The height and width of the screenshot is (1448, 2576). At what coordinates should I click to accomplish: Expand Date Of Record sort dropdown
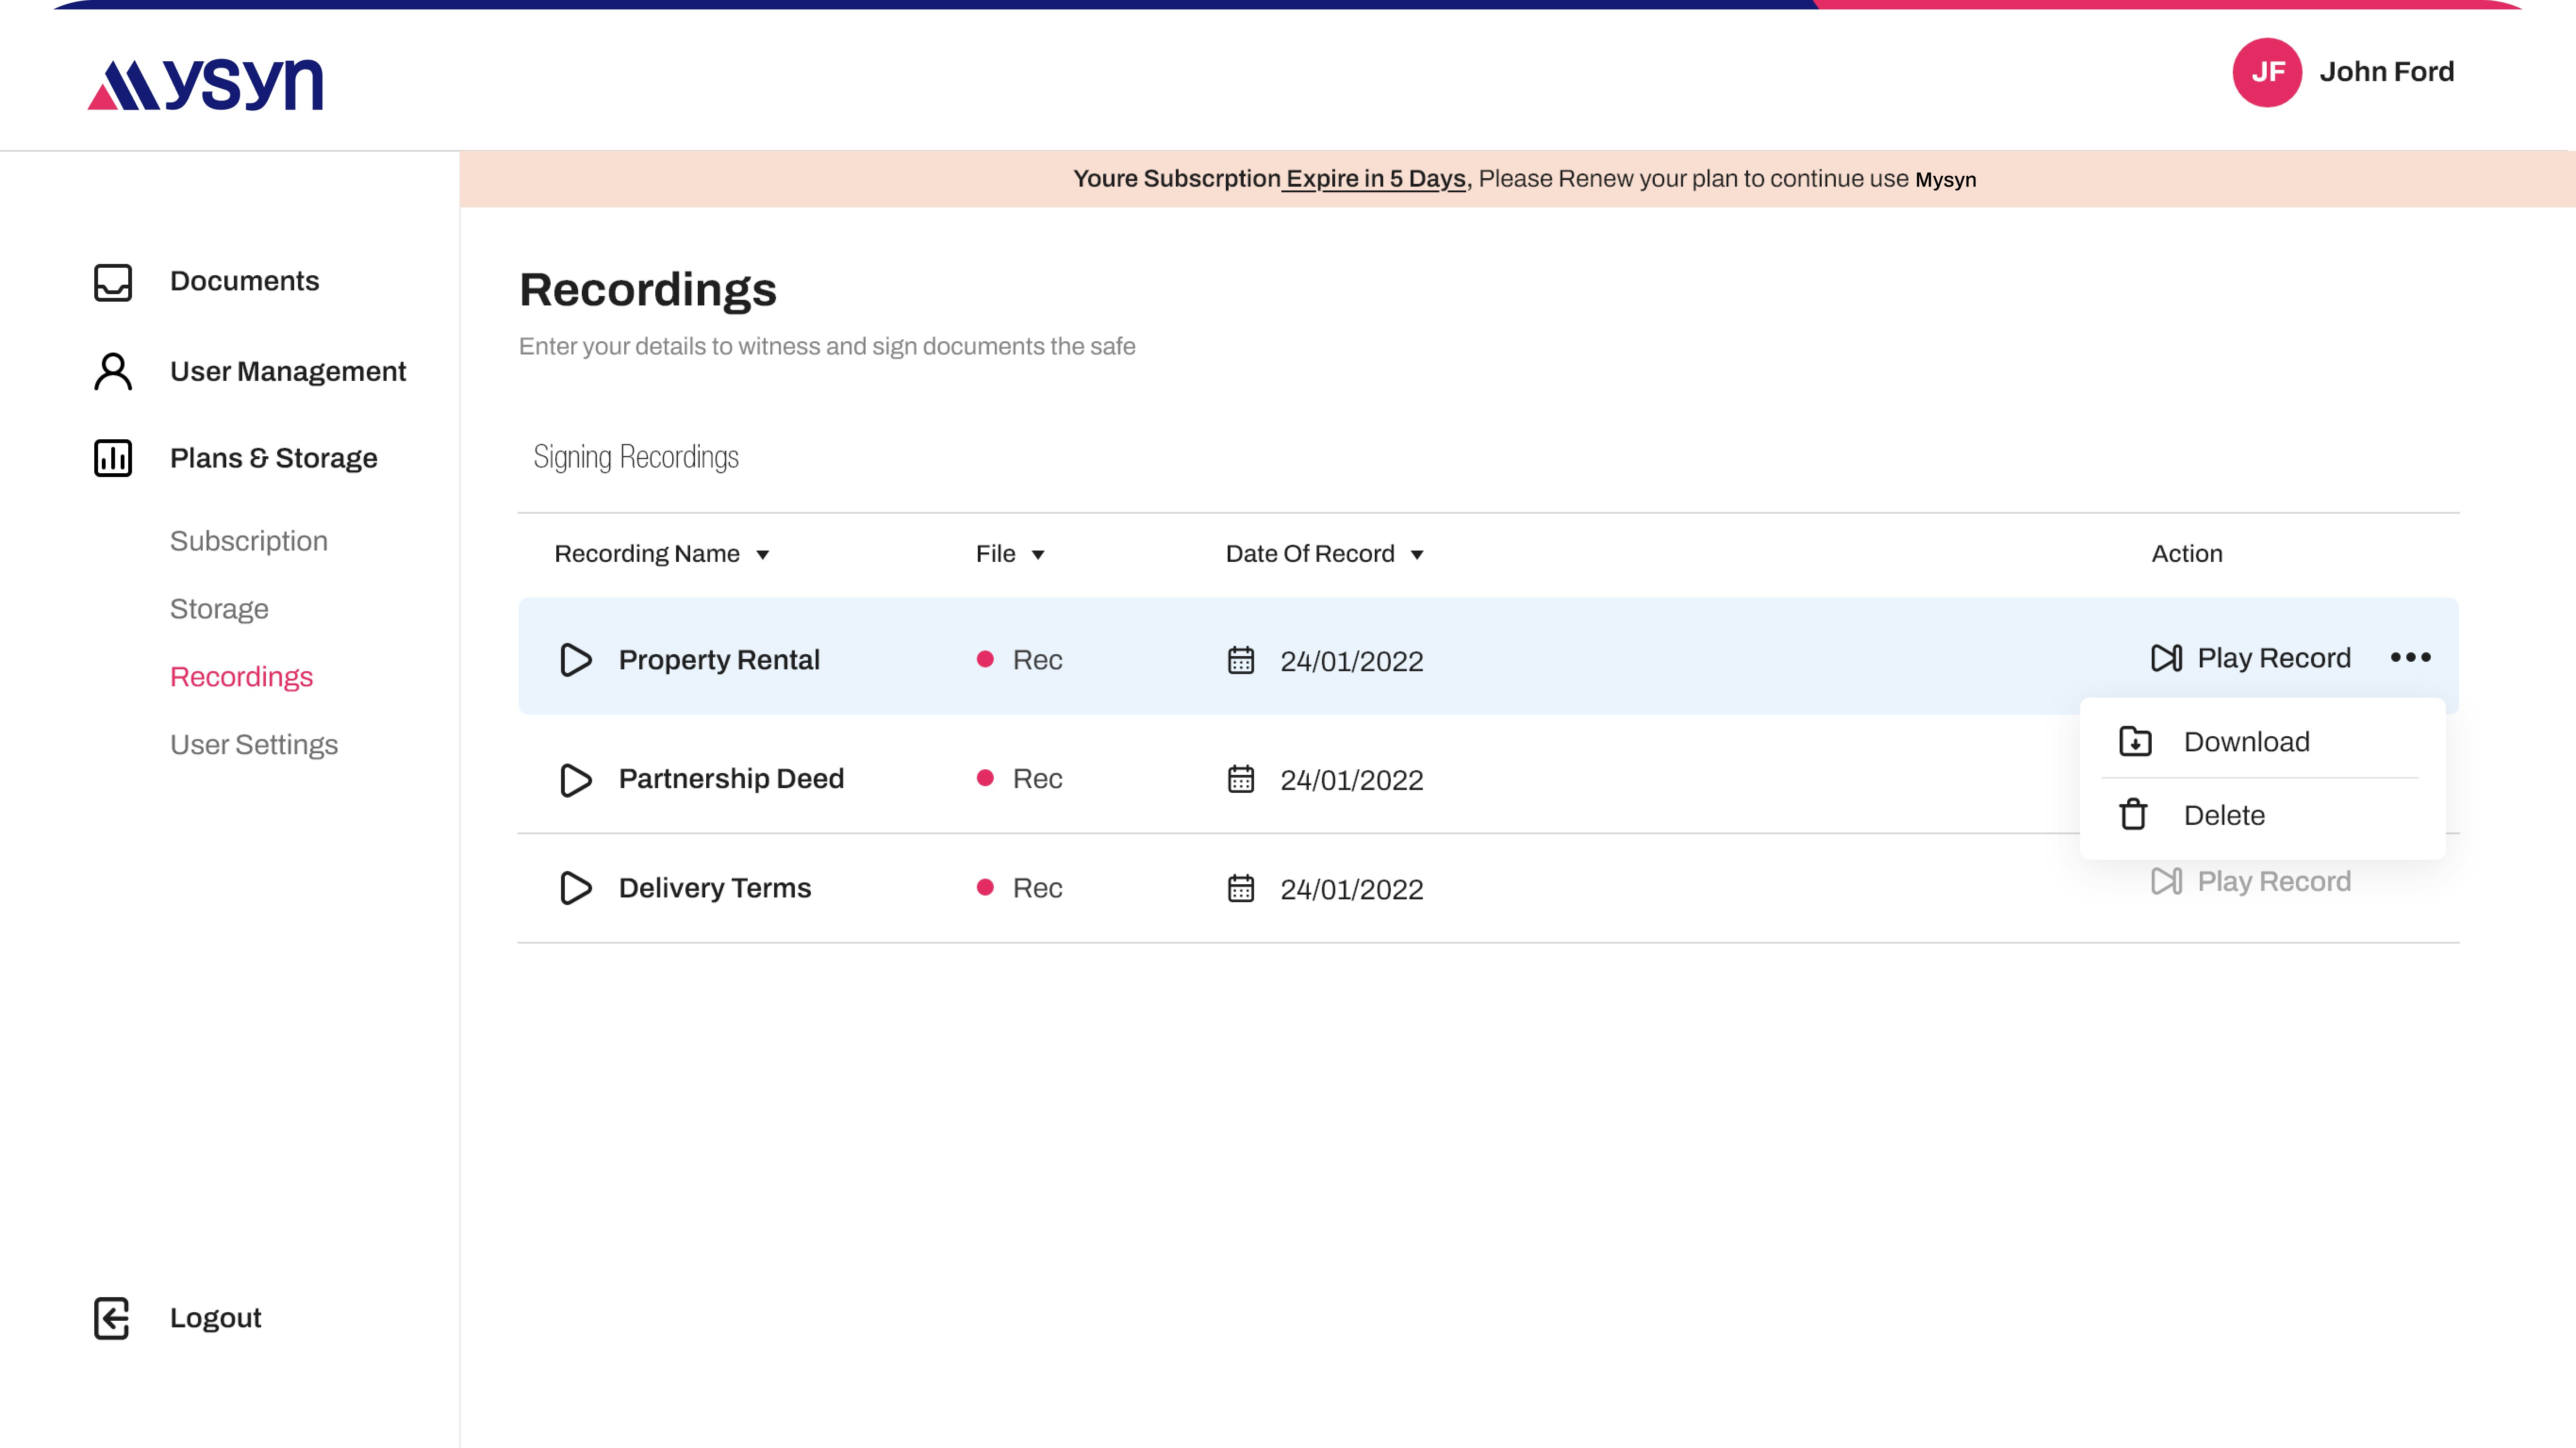[x=1416, y=555]
